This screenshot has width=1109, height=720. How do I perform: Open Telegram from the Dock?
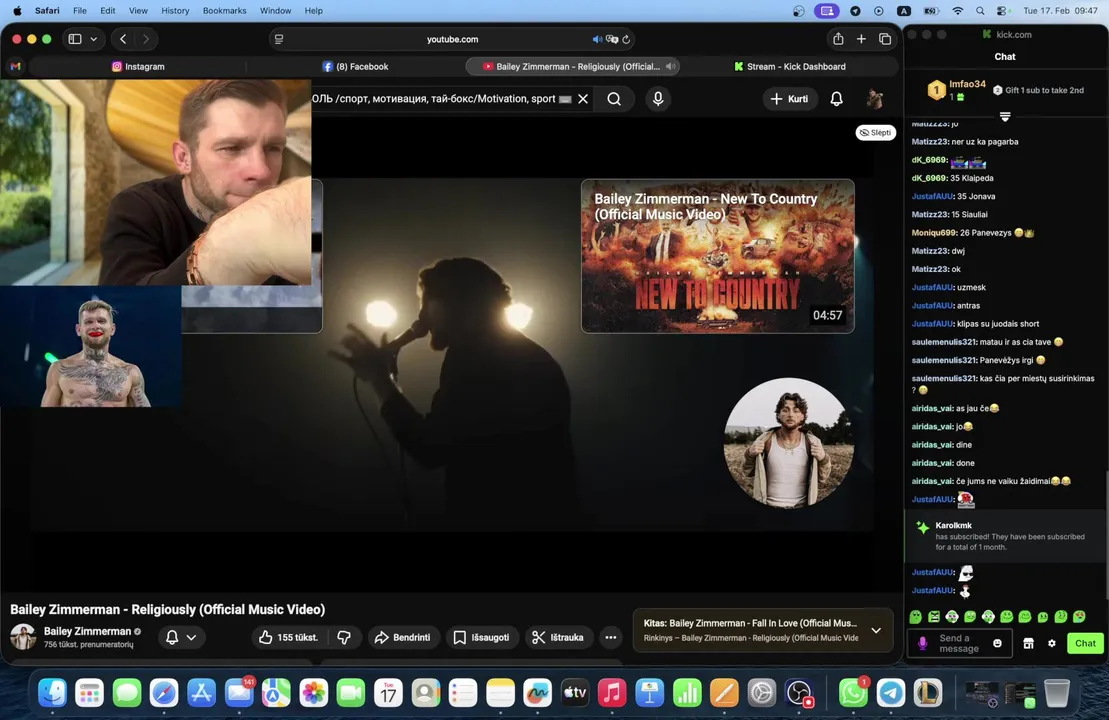coord(890,693)
